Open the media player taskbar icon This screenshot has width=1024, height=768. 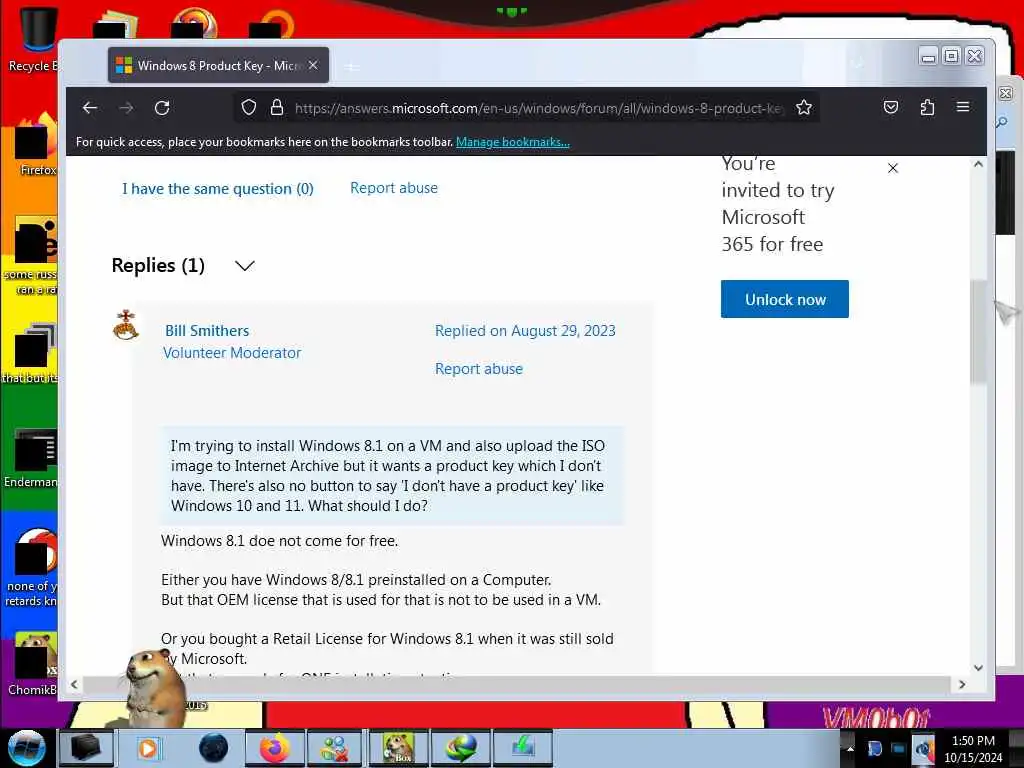tap(148, 748)
